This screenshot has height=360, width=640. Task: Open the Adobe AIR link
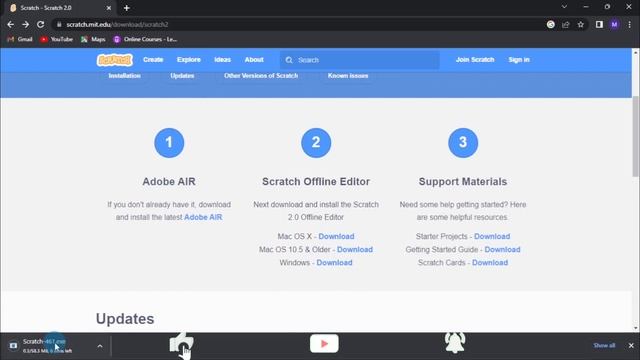tap(203, 217)
